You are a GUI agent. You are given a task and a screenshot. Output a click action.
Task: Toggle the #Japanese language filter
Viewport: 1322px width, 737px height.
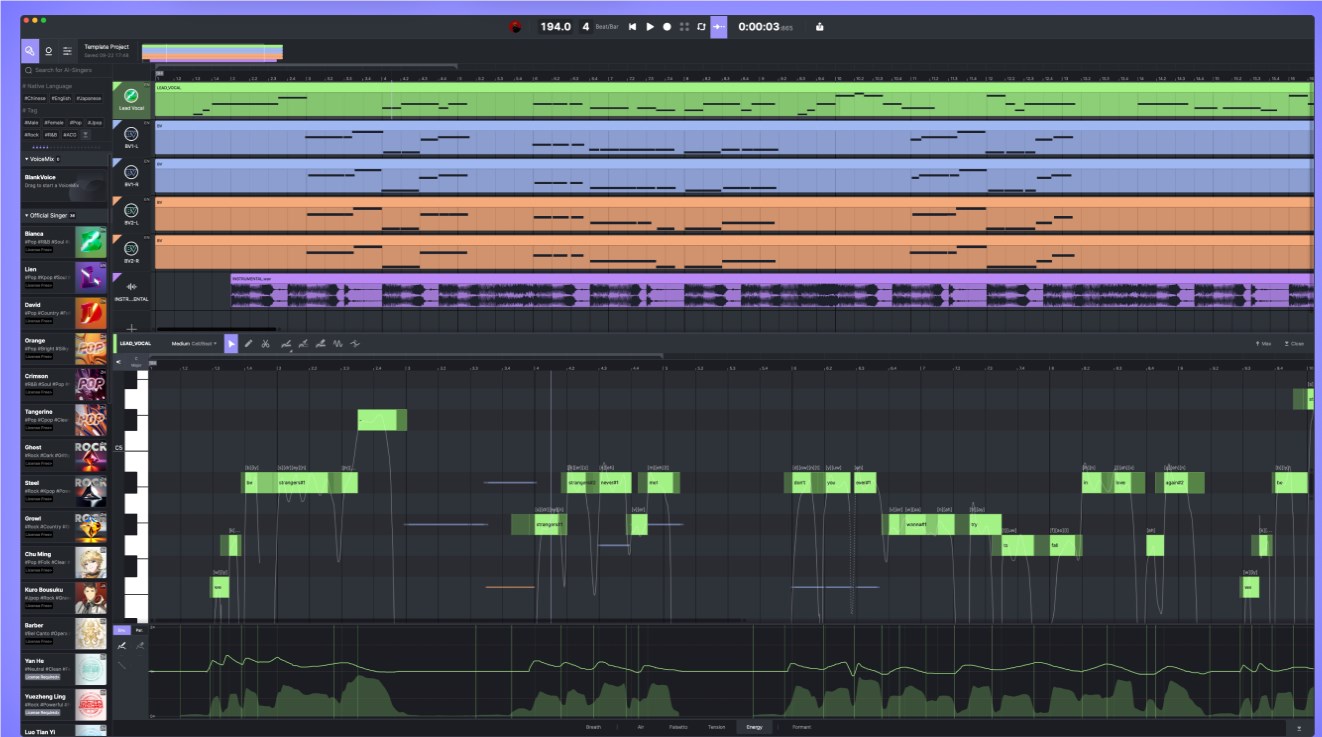click(89, 98)
